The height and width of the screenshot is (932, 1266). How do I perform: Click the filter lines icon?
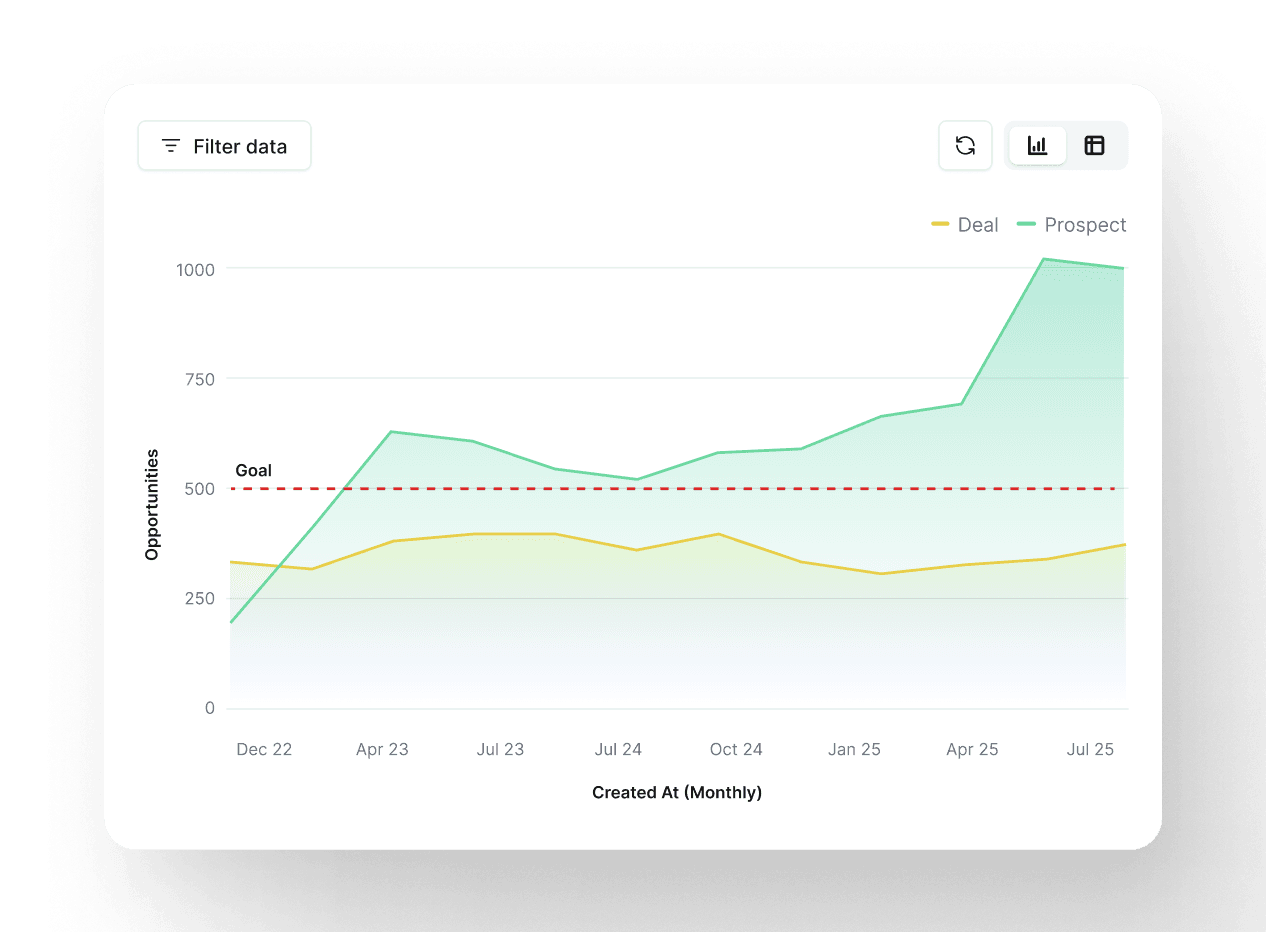171,146
